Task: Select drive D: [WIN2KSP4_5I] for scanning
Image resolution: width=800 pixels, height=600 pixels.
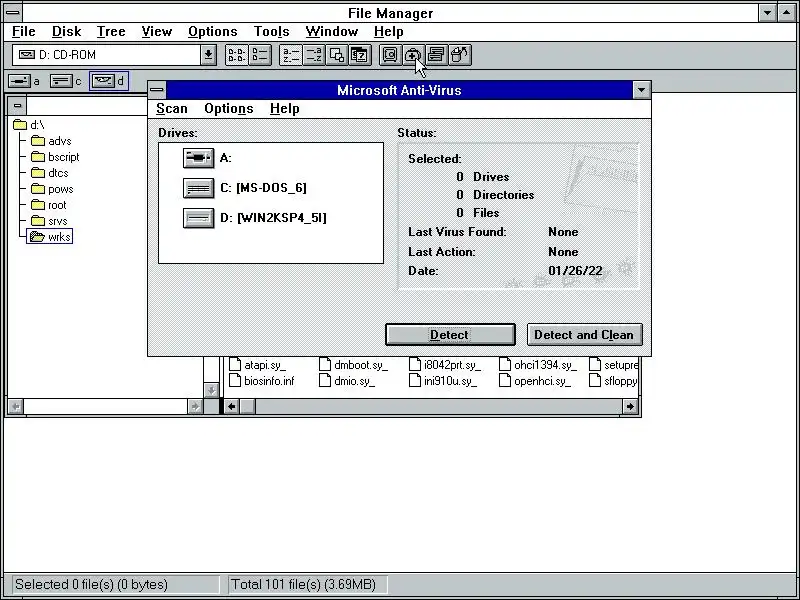Action: [x=255, y=218]
